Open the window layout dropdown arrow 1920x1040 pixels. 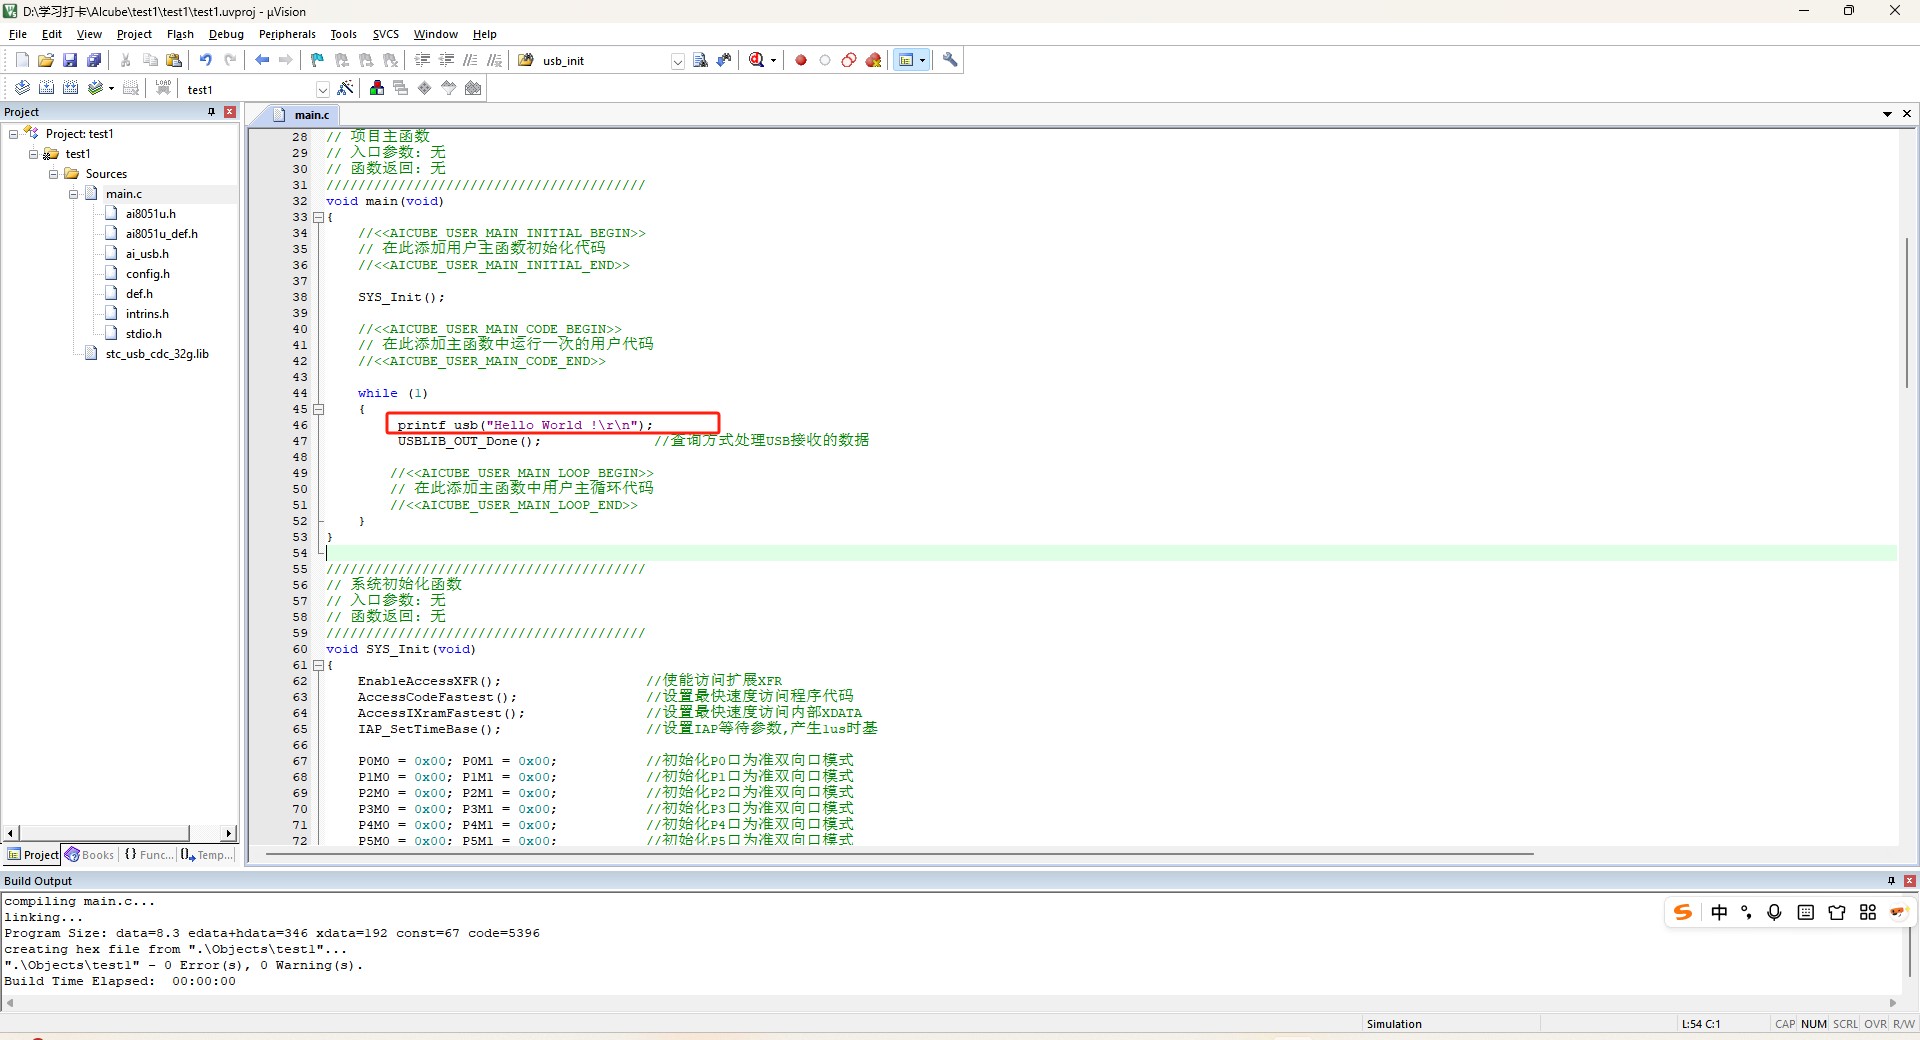point(922,60)
